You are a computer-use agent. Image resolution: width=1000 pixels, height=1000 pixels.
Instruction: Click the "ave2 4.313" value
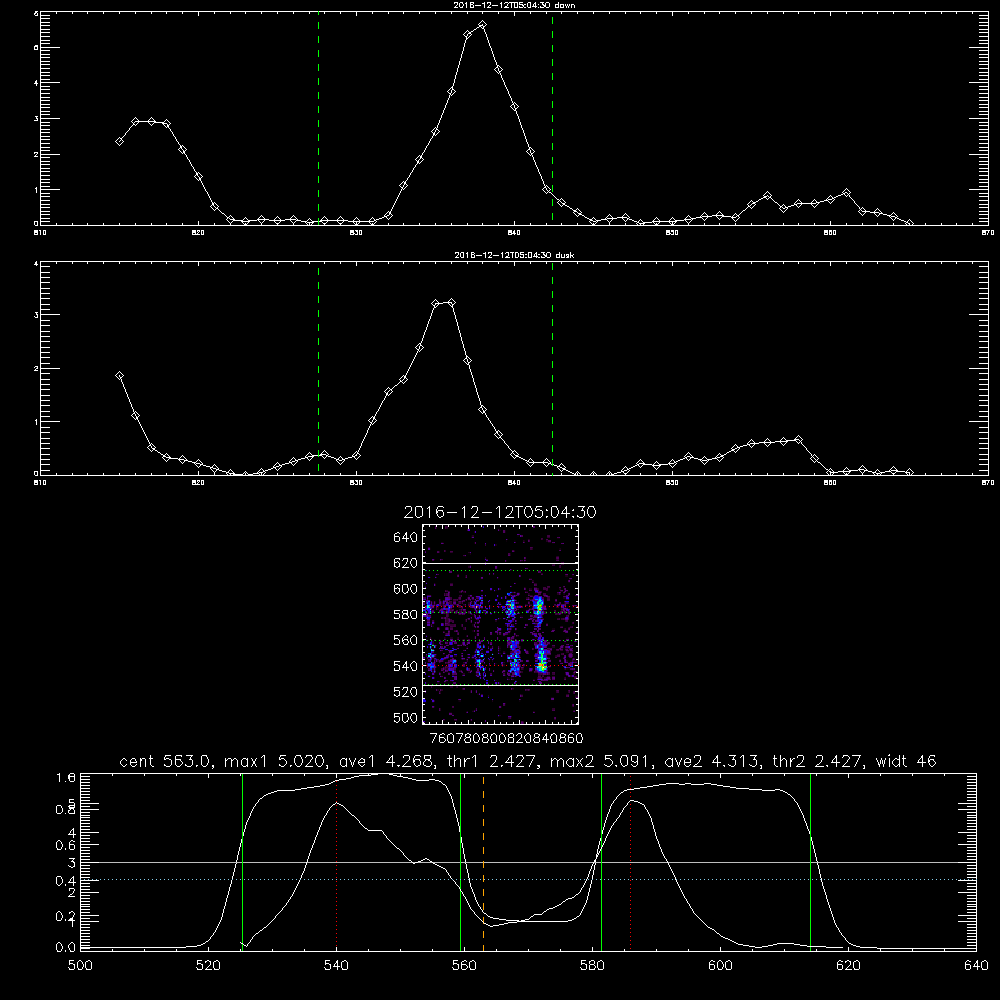pyautogui.click(x=712, y=761)
